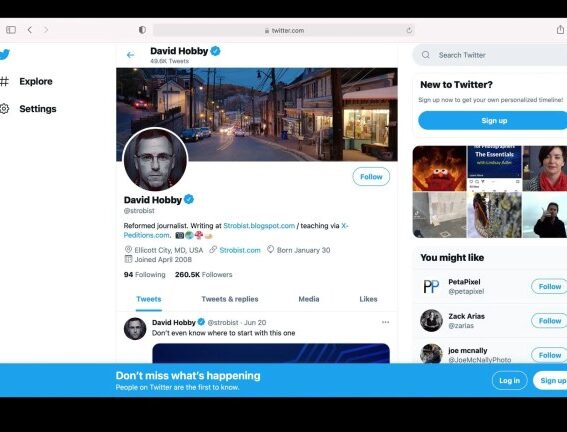Open the cicada insect media thumbnail
The width and height of the screenshot is (567, 432).
click(494, 215)
